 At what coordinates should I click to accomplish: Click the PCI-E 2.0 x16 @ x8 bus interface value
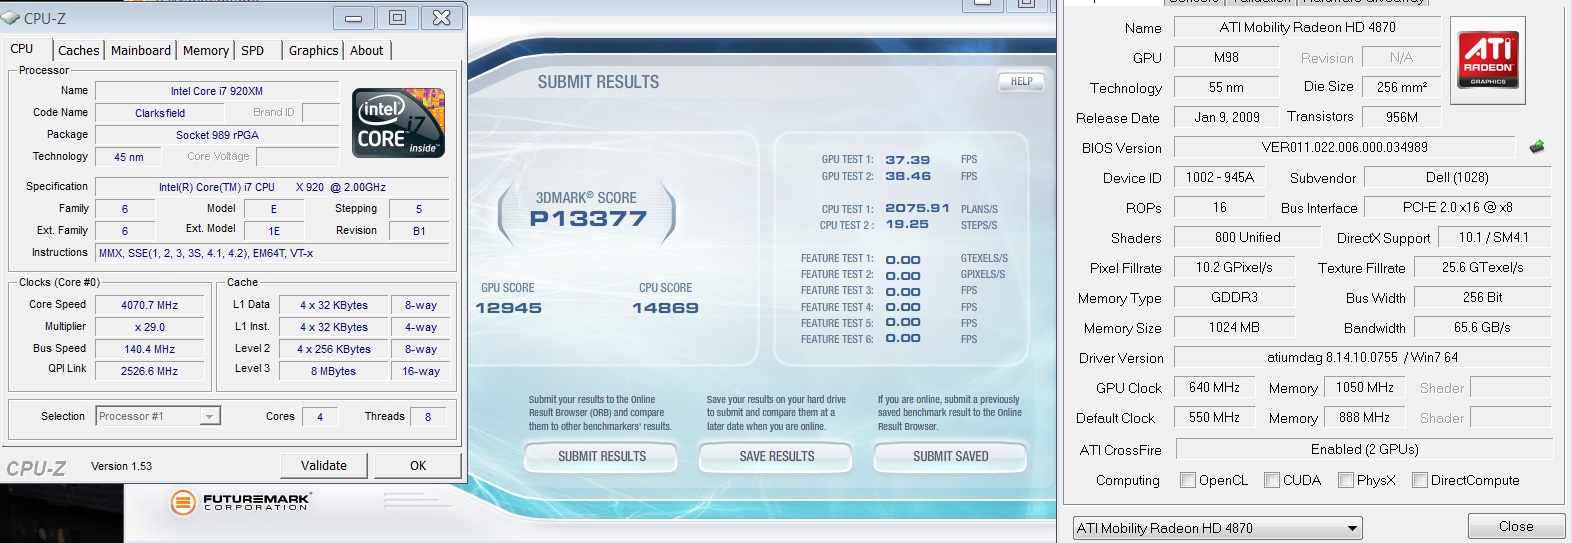pyautogui.click(x=1457, y=207)
